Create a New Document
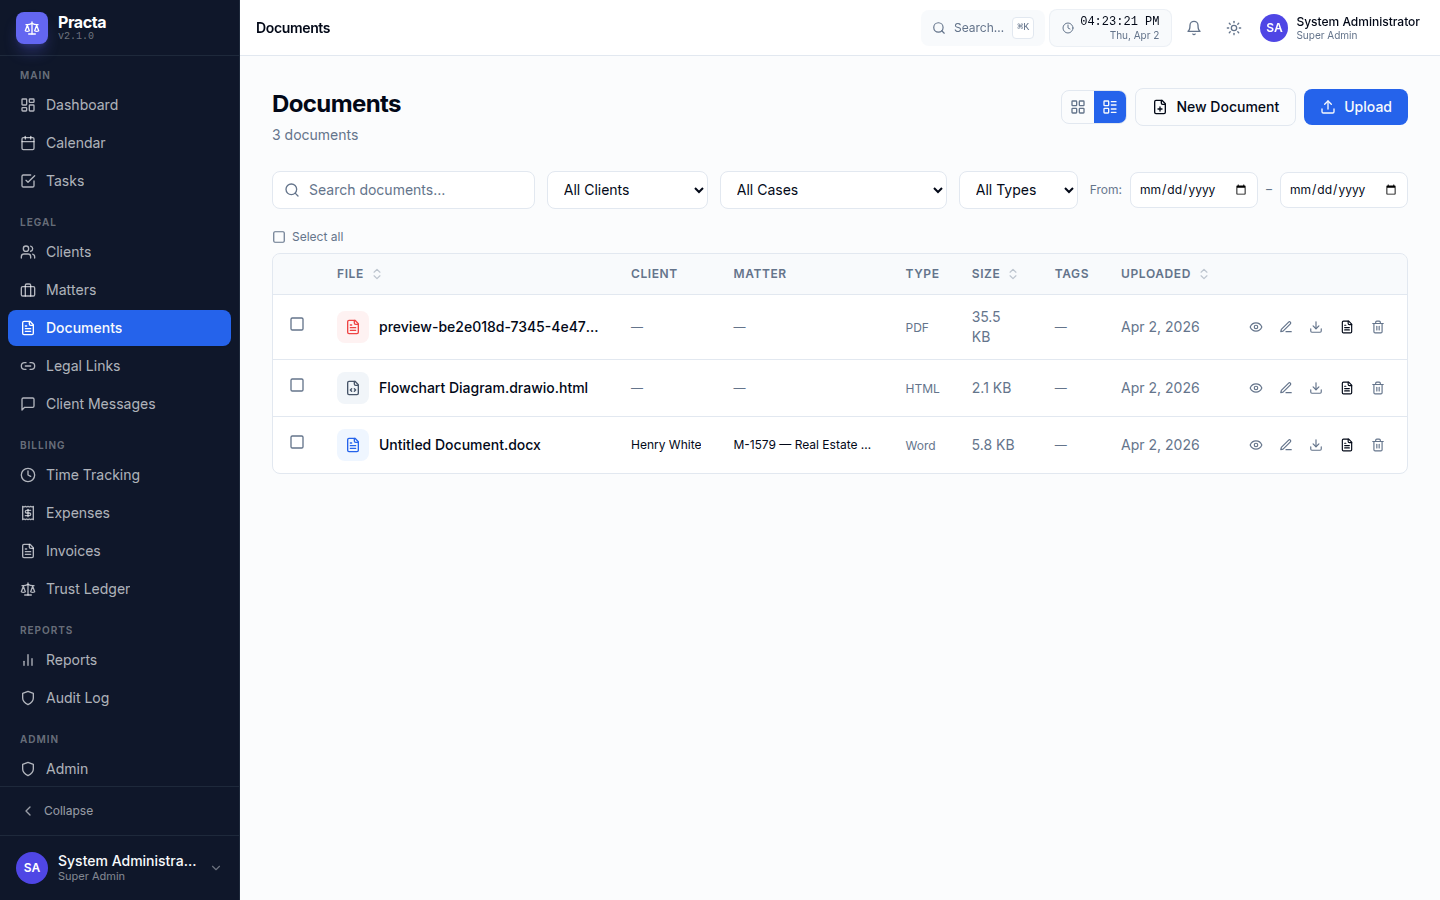The image size is (1440, 900). tap(1215, 107)
